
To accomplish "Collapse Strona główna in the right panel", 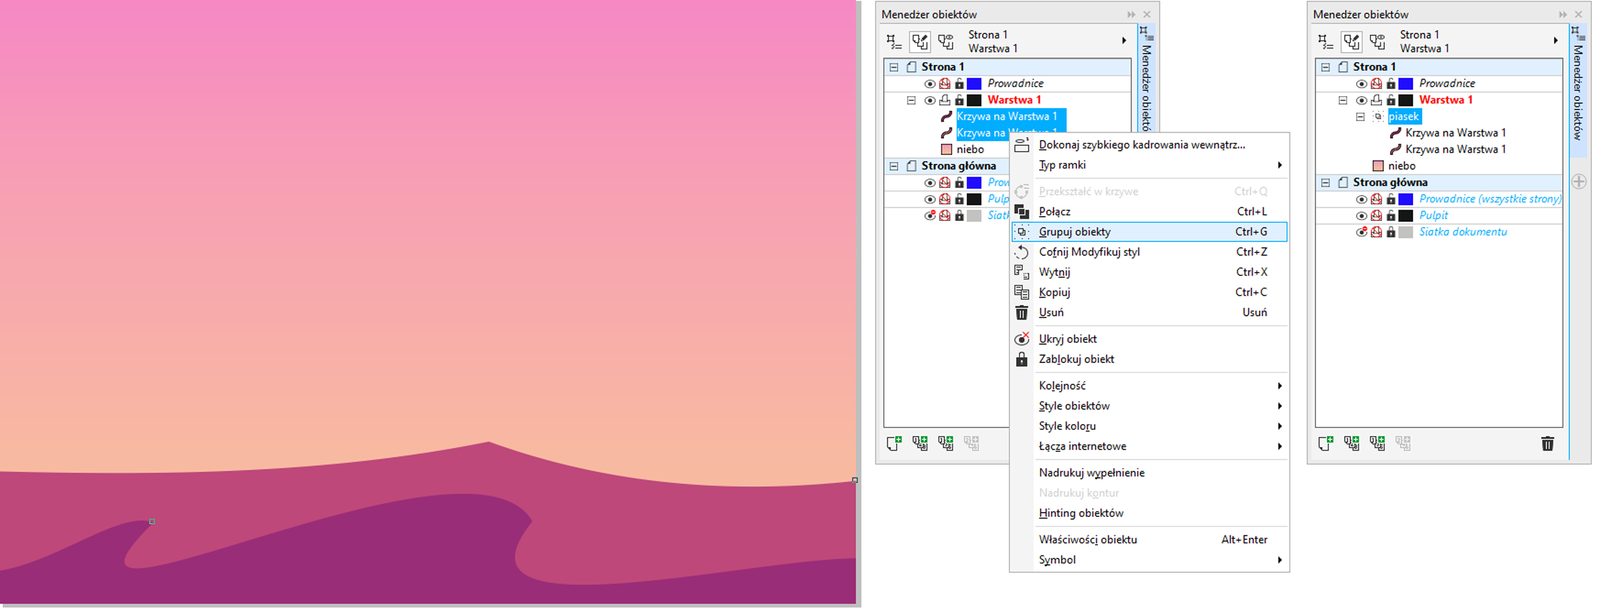I will 1326,183.
